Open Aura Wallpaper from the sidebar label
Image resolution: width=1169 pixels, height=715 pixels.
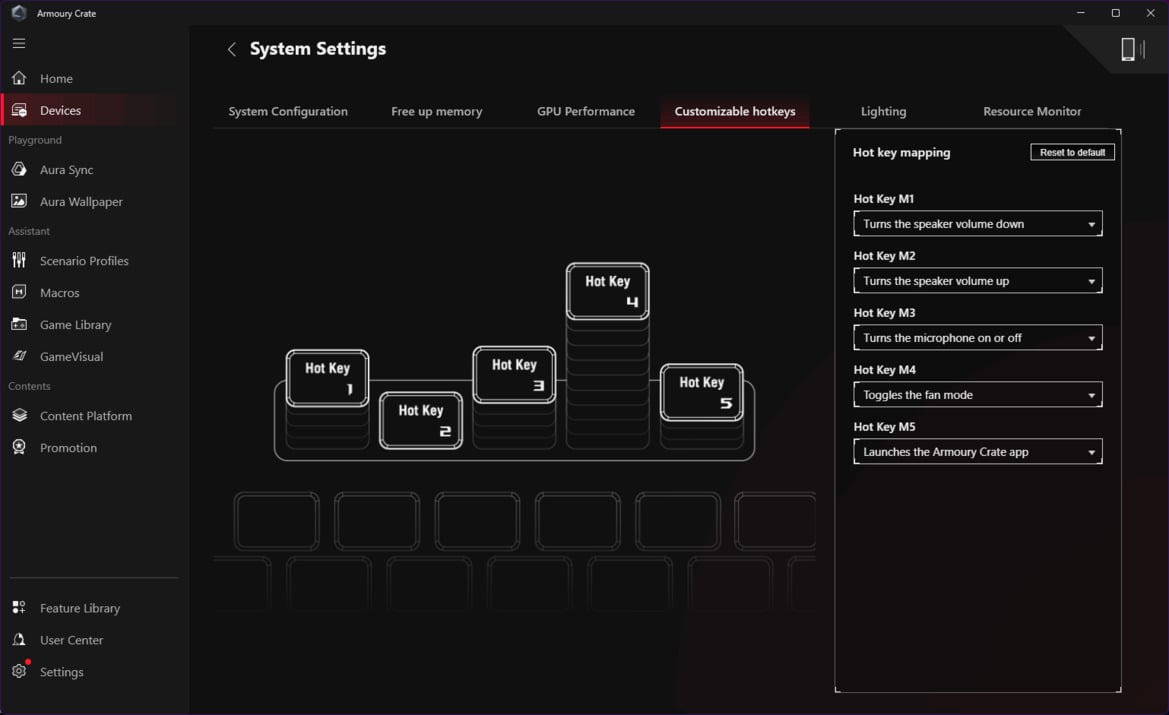[81, 202]
